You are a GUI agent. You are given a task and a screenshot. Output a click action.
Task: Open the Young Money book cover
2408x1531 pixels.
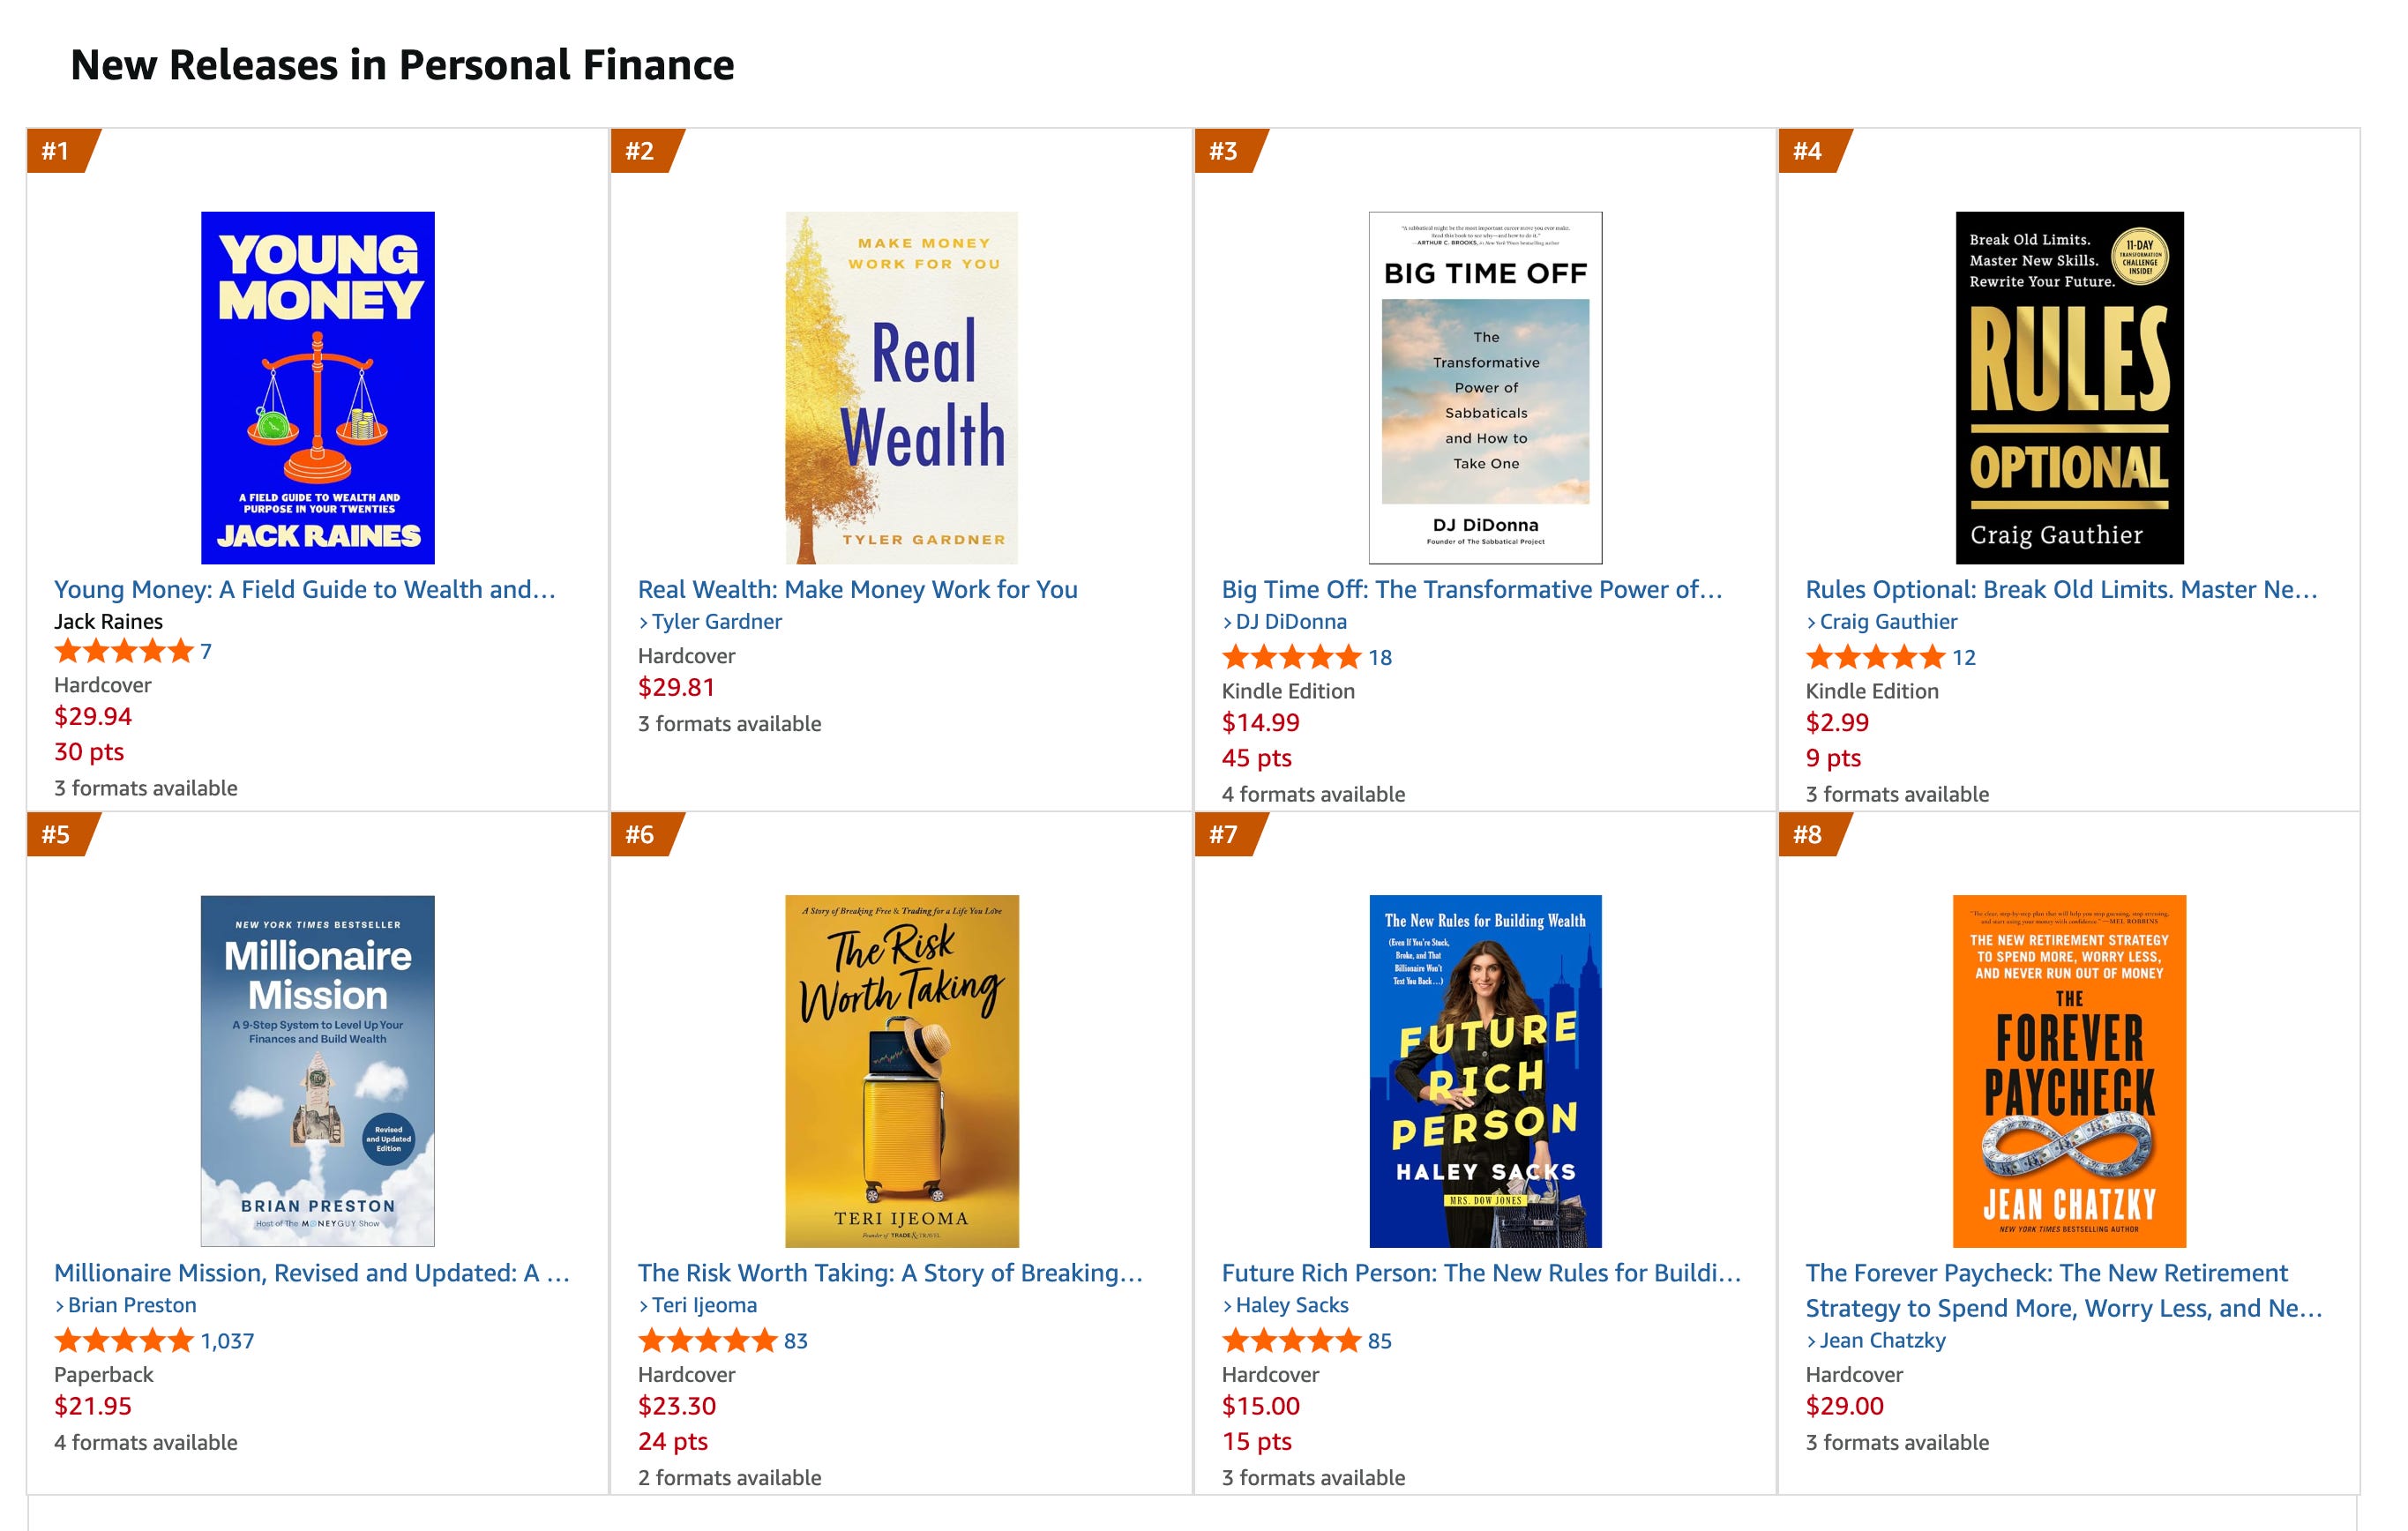click(x=317, y=387)
